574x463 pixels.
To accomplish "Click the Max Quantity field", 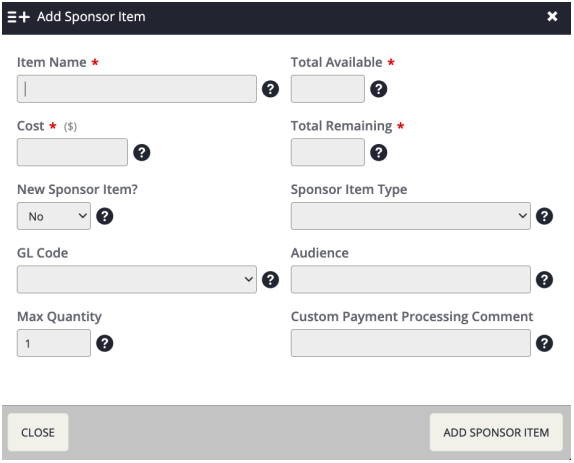I will 54,343.
